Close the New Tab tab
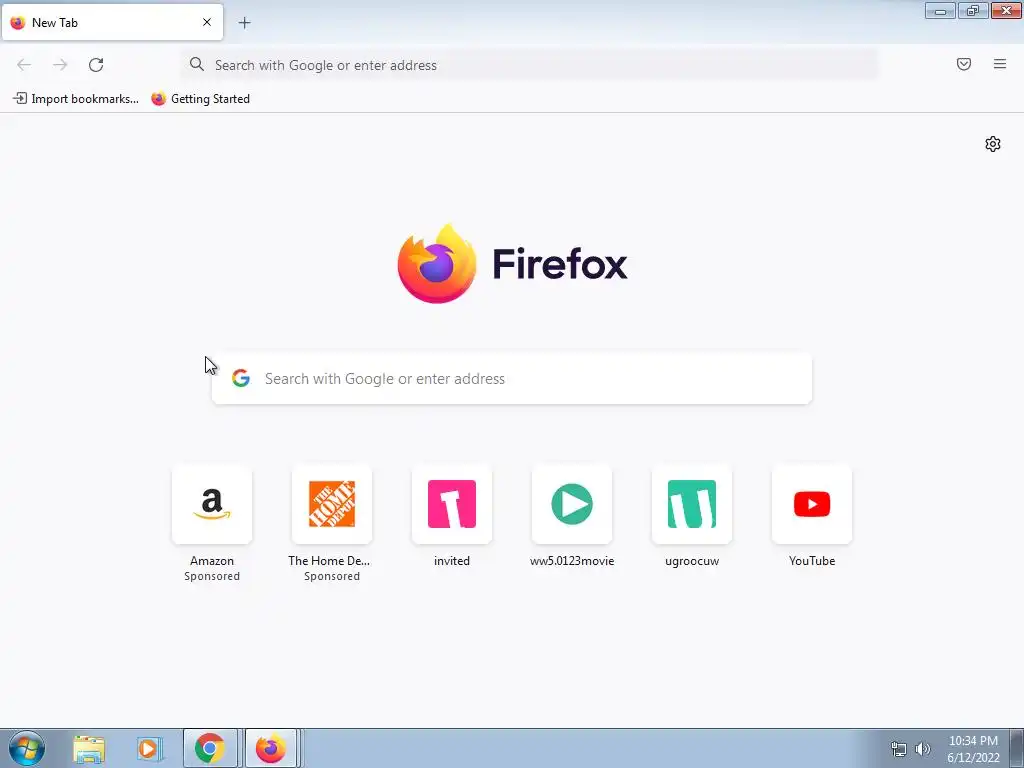Viewport: 1024px width, 768px height. click(207, 22)
